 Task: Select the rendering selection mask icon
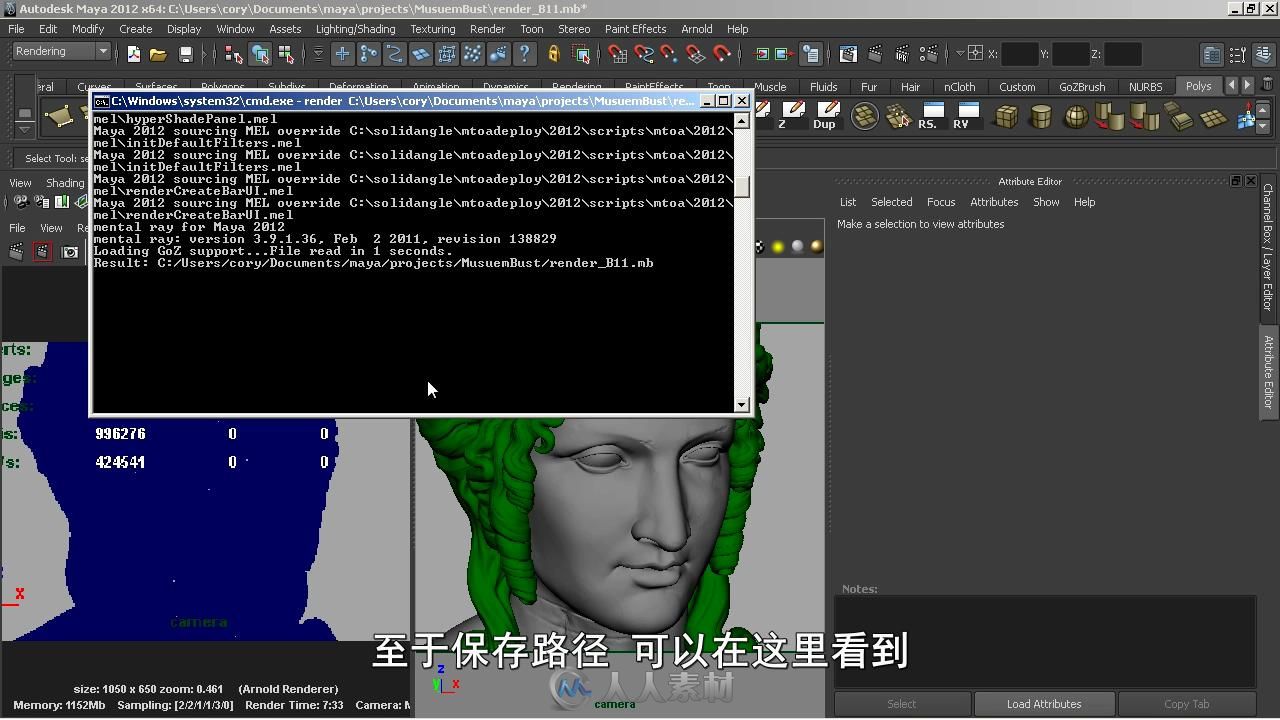coord(498,54)
